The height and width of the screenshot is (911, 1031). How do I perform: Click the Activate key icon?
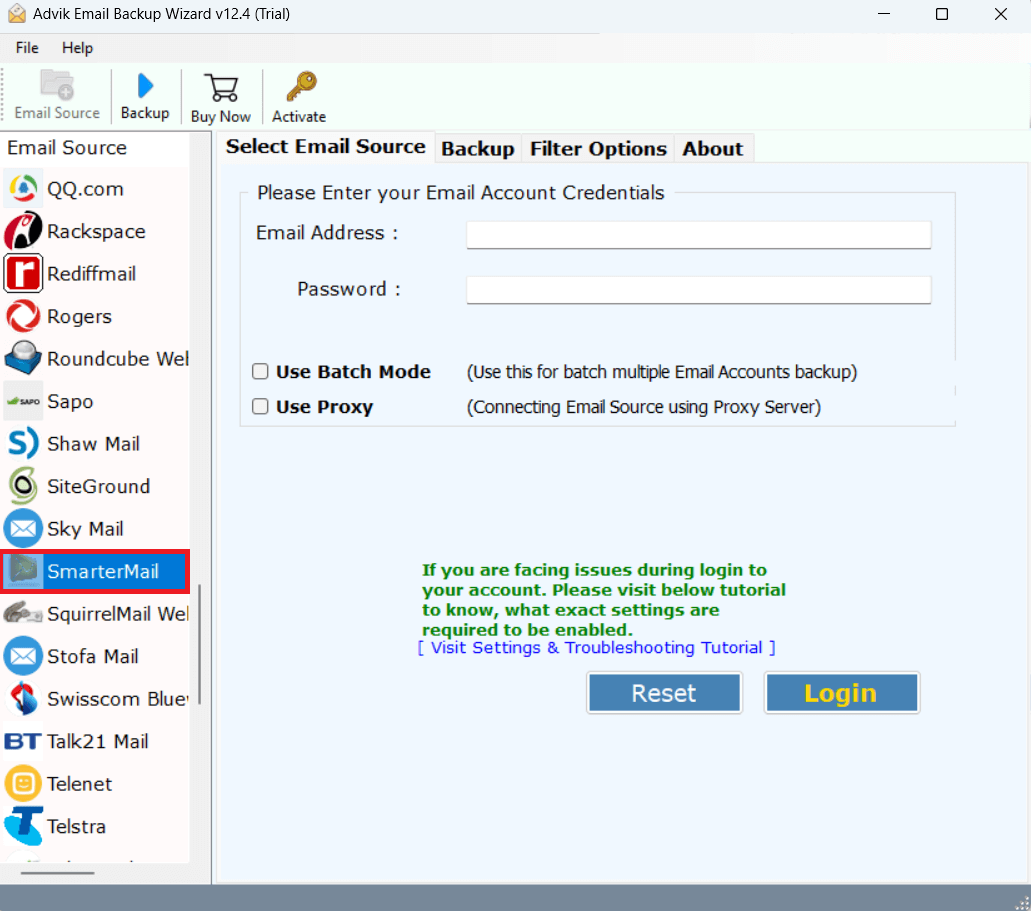pyautogui.click(x=301, y=87)
